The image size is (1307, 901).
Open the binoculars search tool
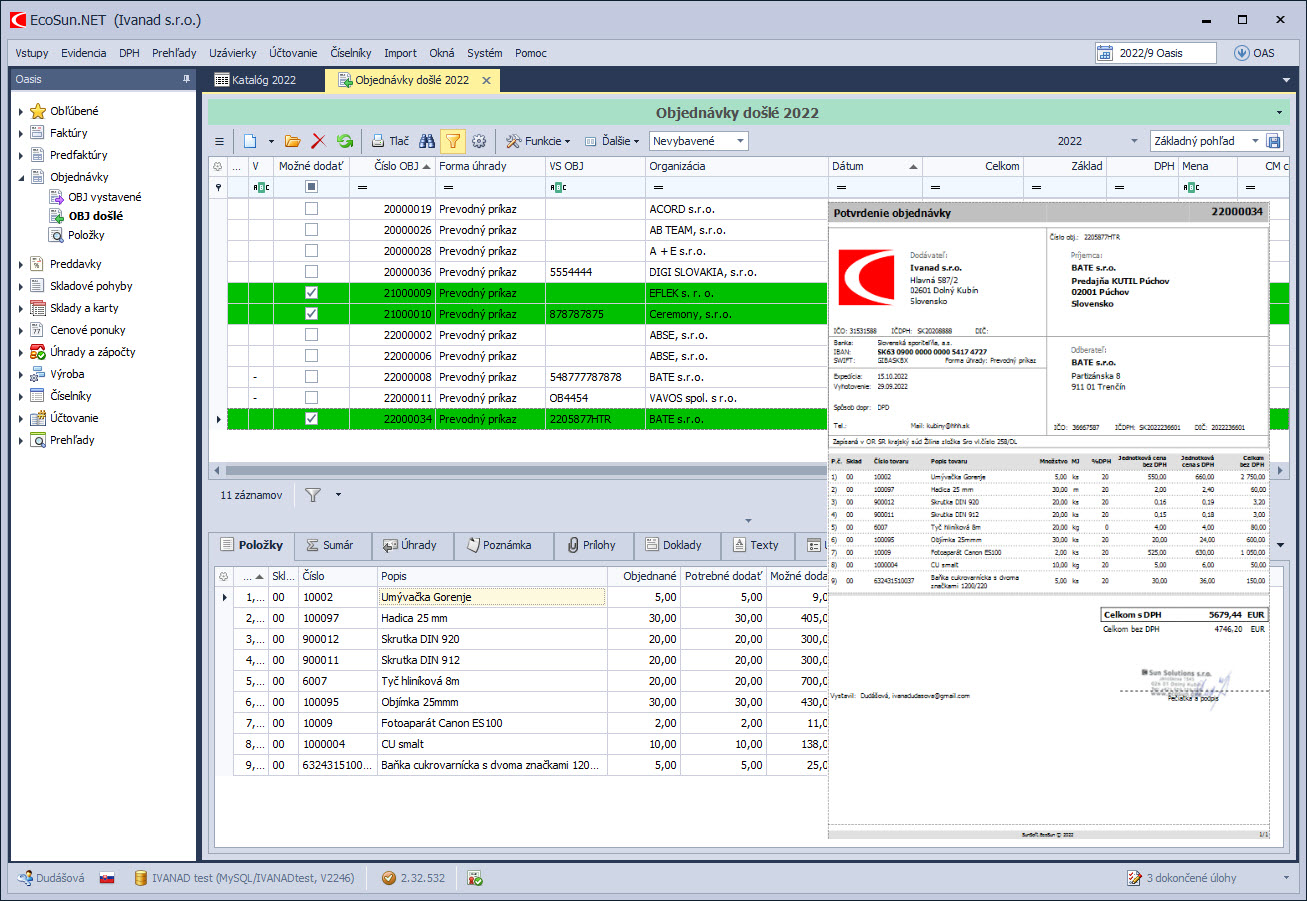coord(427,142)
